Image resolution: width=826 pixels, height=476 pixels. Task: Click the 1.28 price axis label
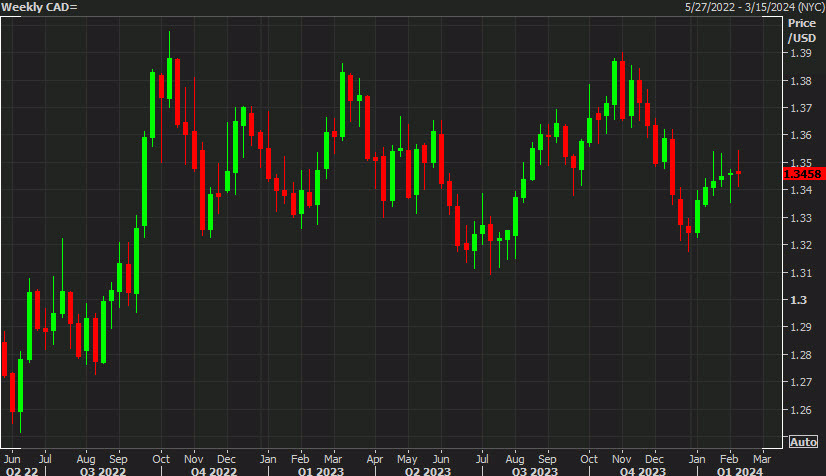(801, 355)
